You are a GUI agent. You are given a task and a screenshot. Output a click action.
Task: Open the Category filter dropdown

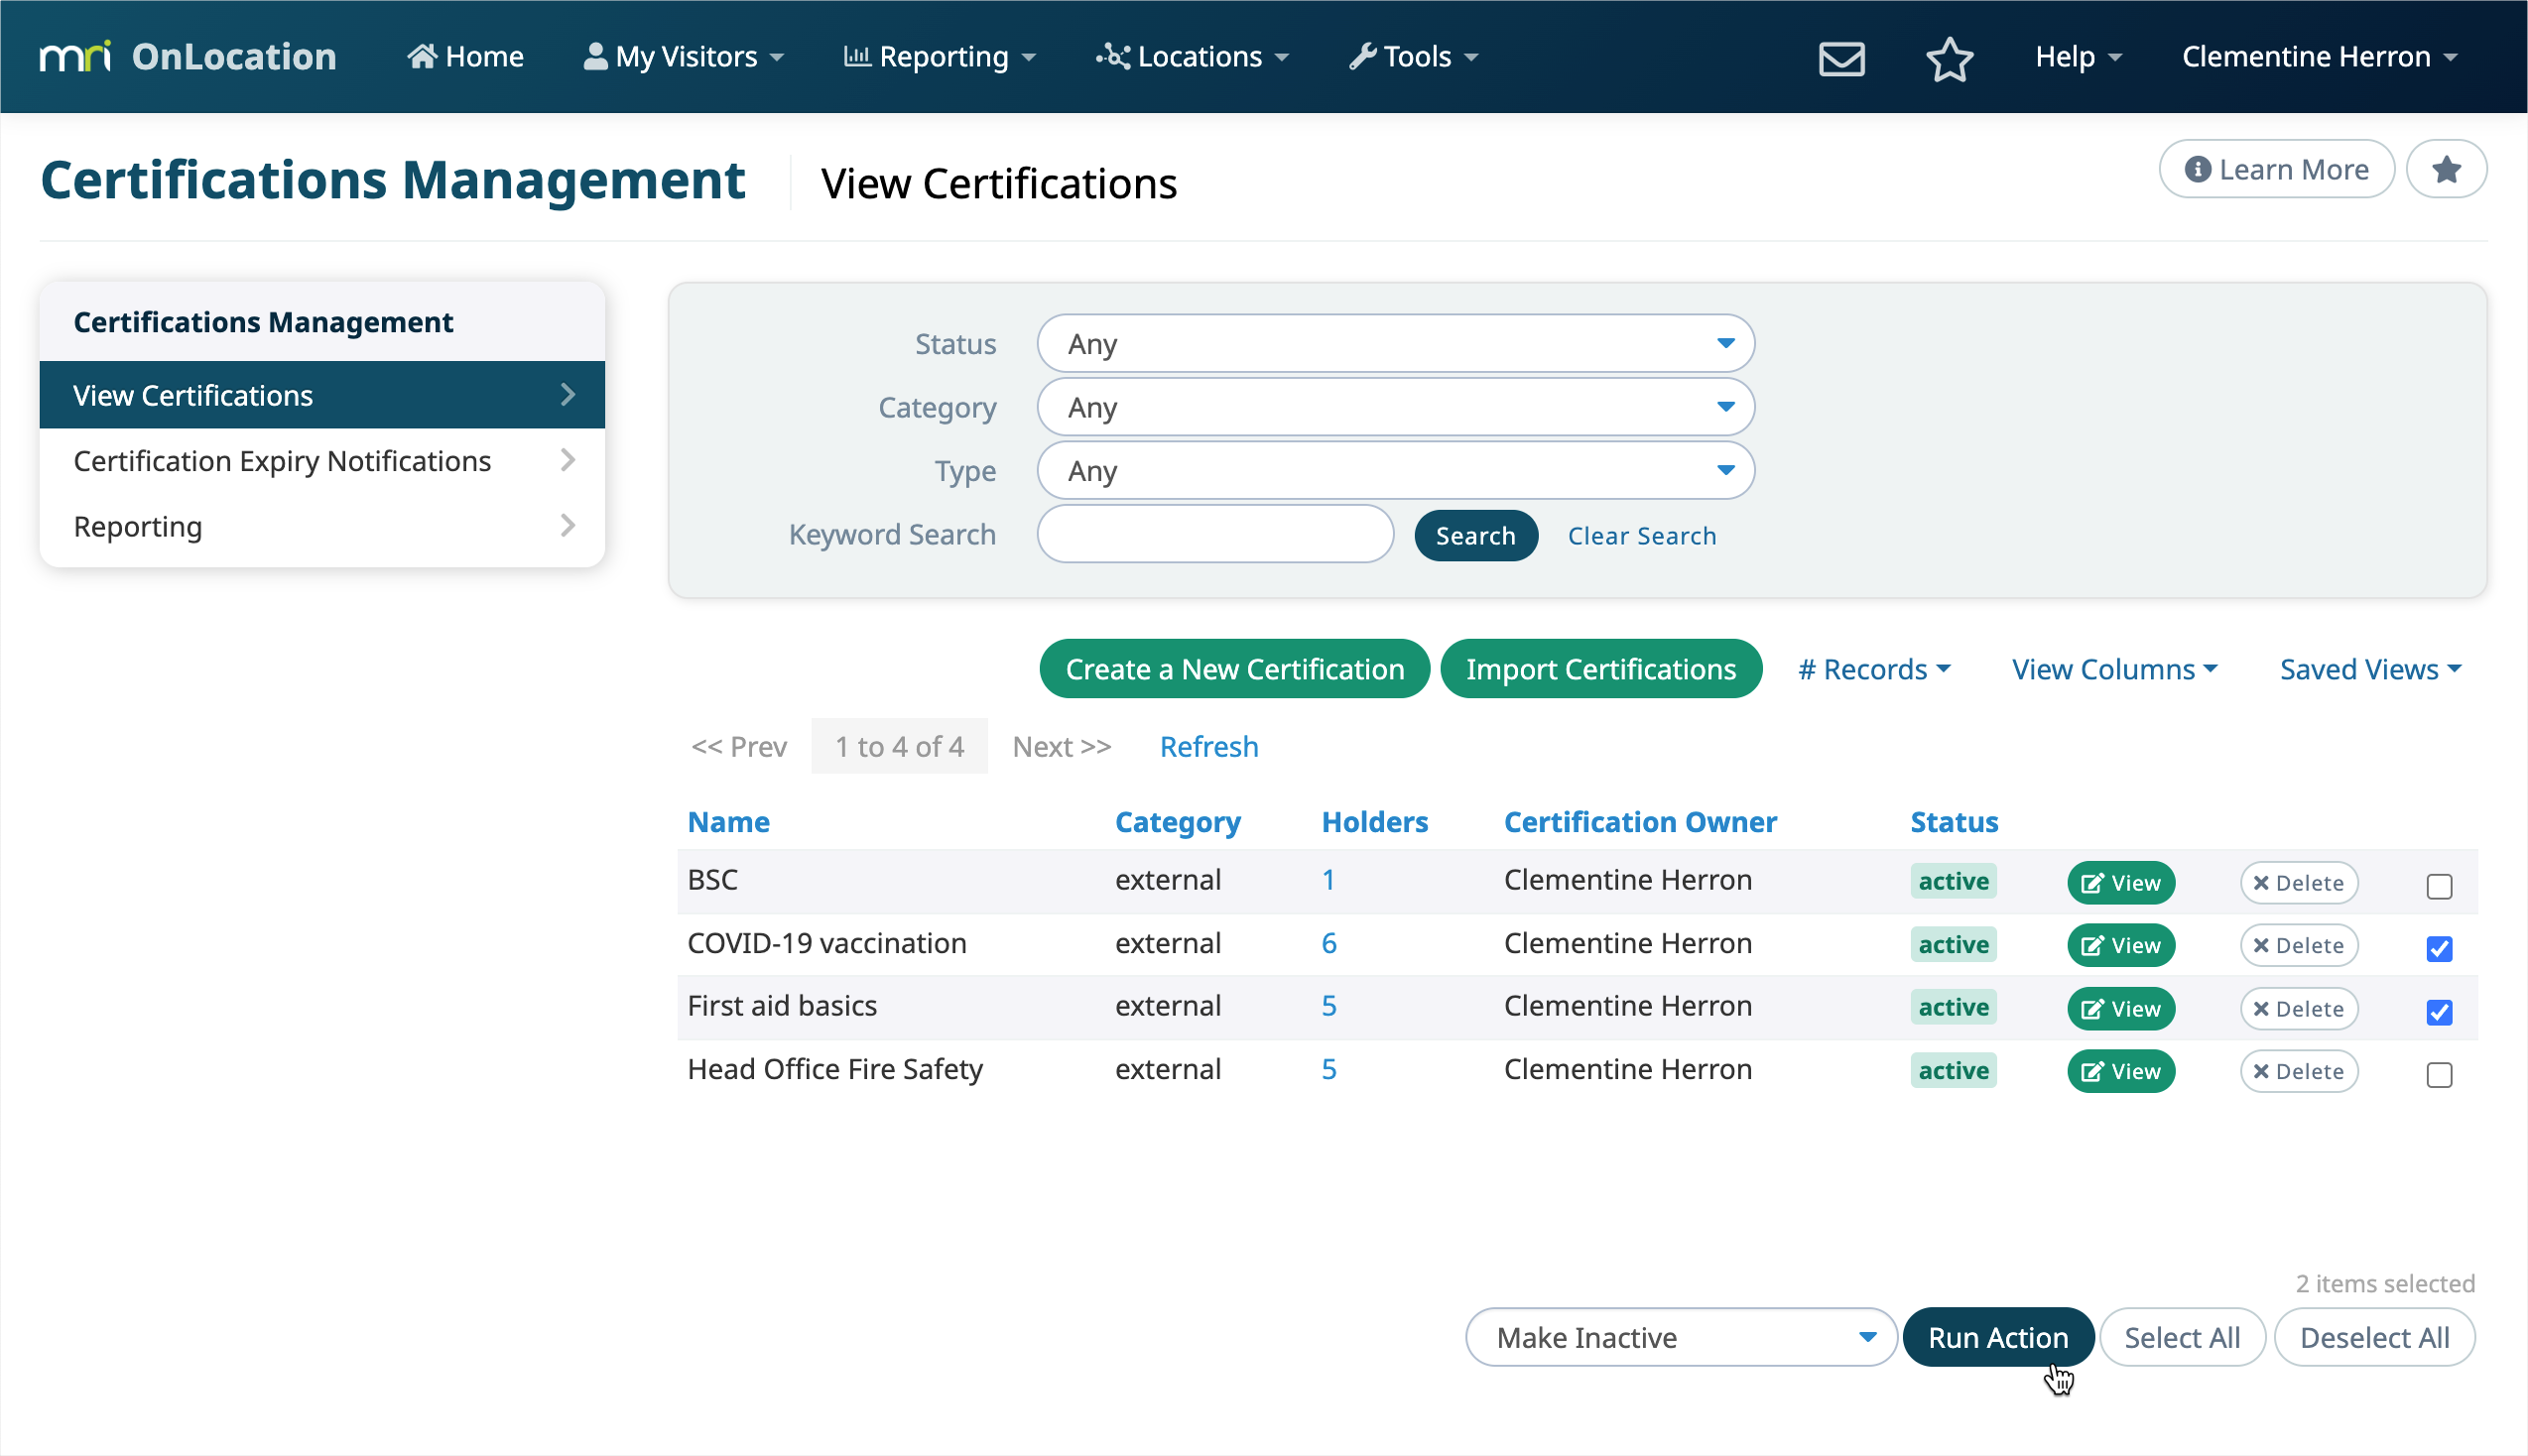point(1396,407)
